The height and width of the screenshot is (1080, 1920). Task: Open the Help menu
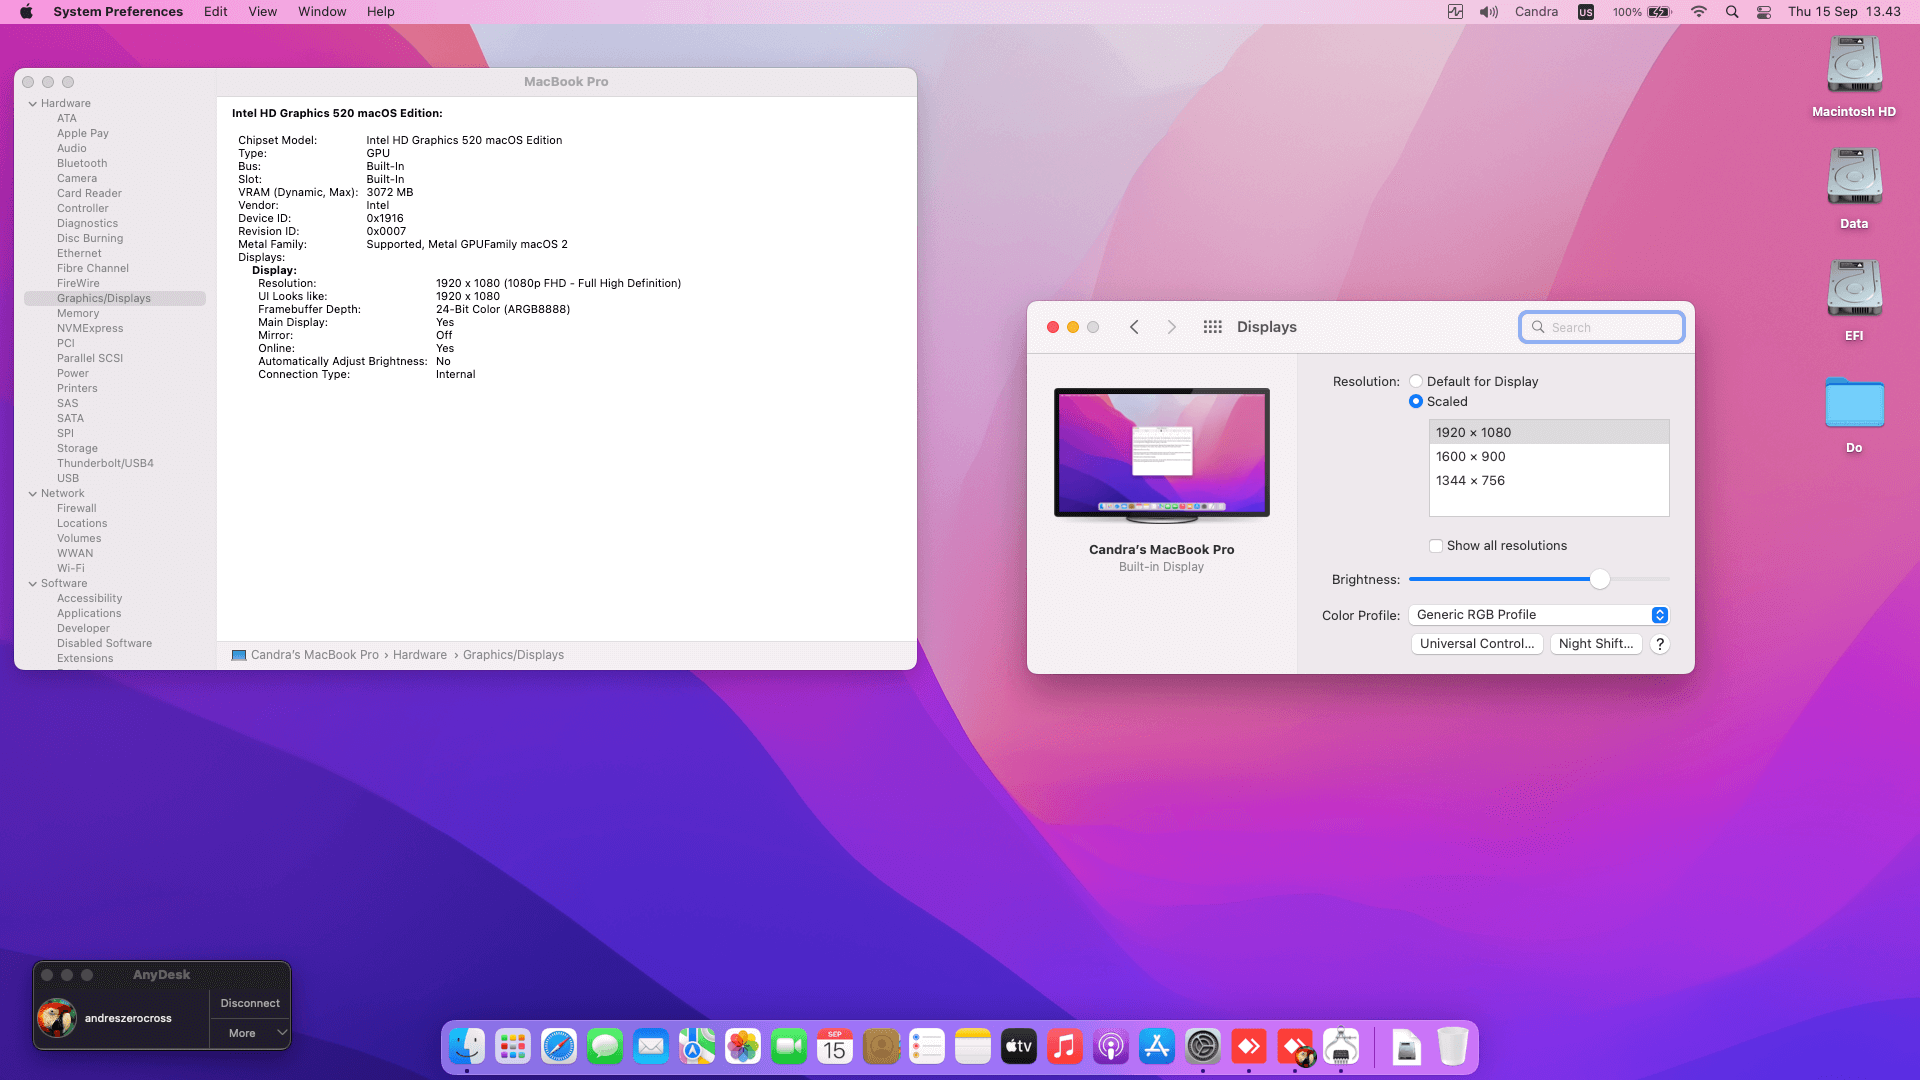coord(381,12)
